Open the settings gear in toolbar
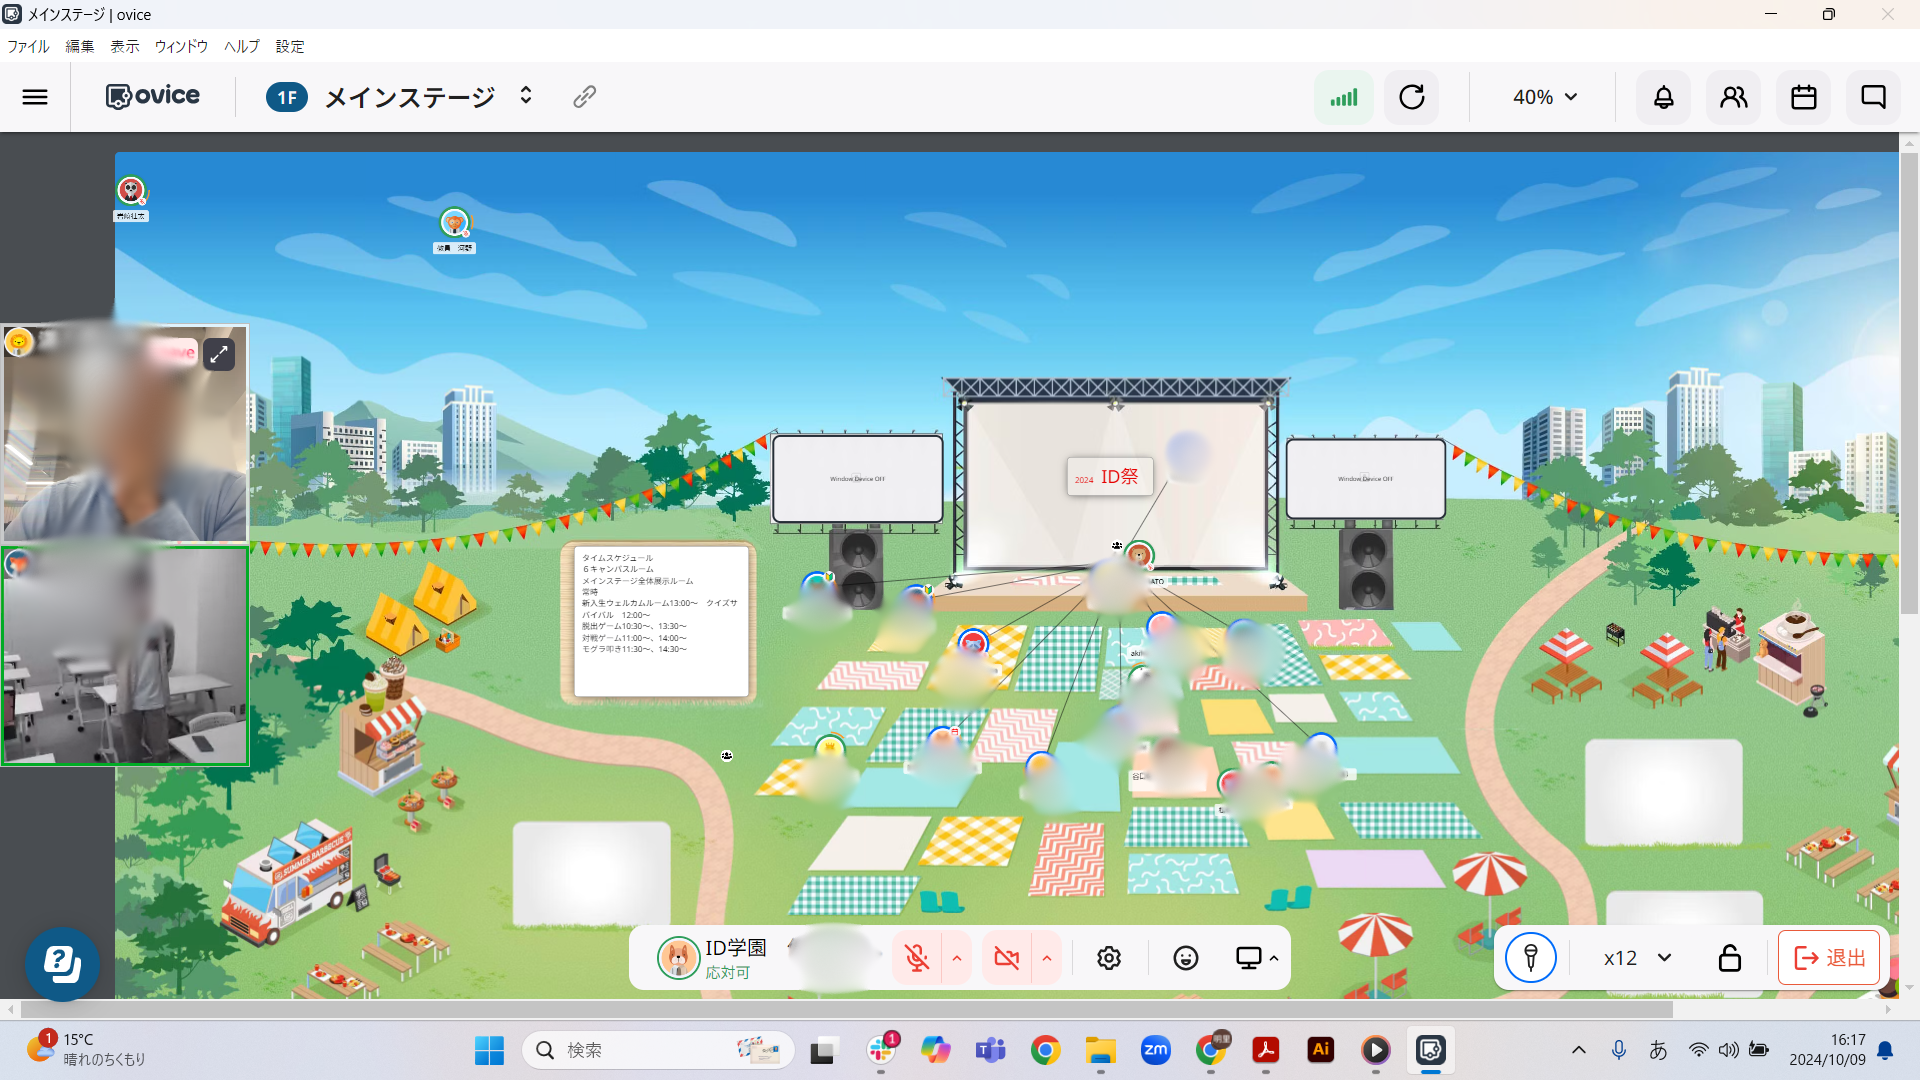The width and height of the screenshot is (1920, 1080). [1108, 958]
